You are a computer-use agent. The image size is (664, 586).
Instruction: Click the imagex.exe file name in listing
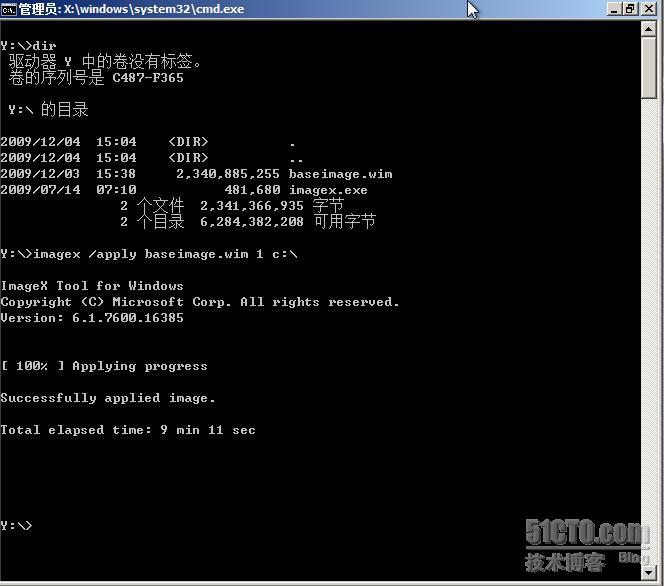[x=328, y=190]
